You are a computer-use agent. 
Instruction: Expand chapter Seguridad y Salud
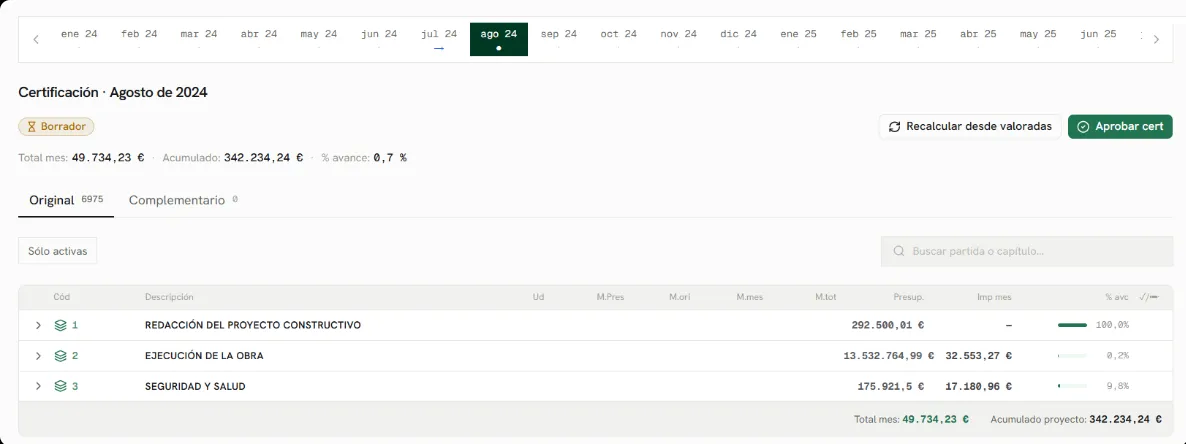(38, 386)
